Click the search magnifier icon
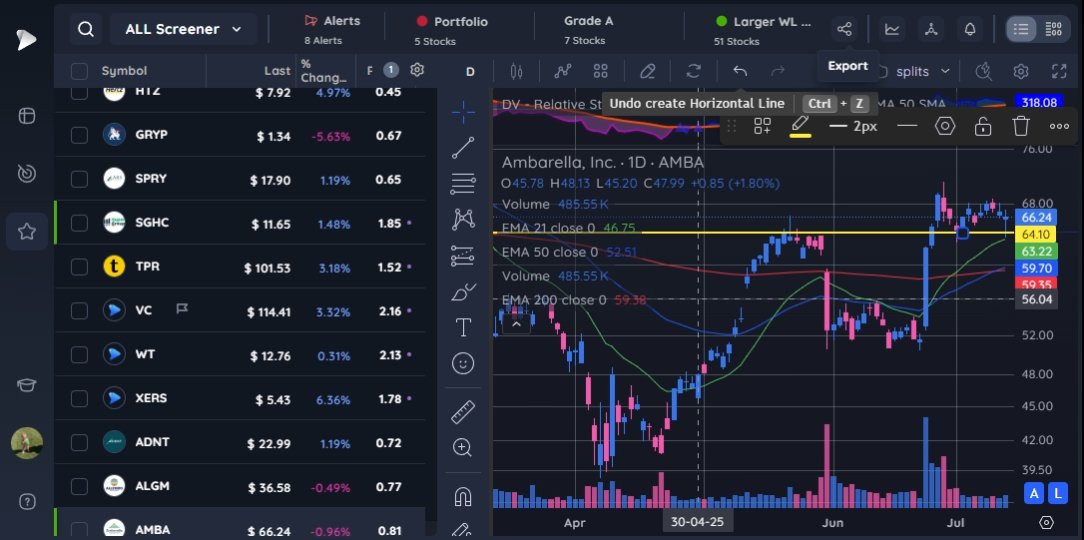Screen dimensions: 1084x540 click(86, 29)
